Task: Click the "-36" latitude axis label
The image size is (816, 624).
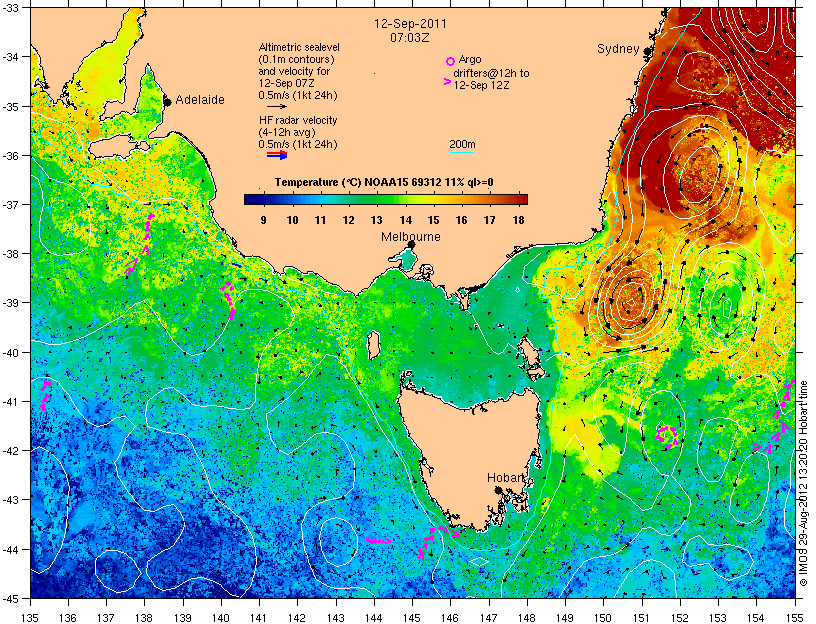Action: coord(10,156)
